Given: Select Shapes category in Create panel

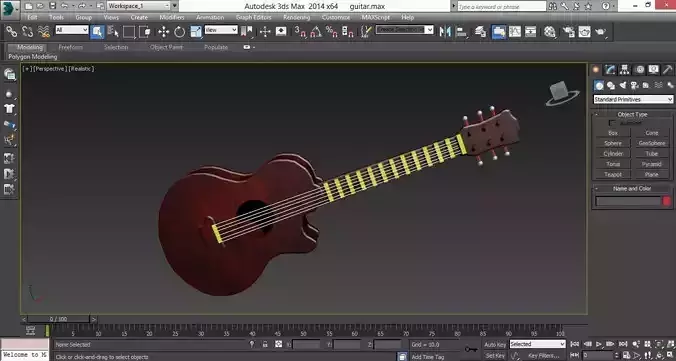Looking at the screenshot, I should pos(611,85).
